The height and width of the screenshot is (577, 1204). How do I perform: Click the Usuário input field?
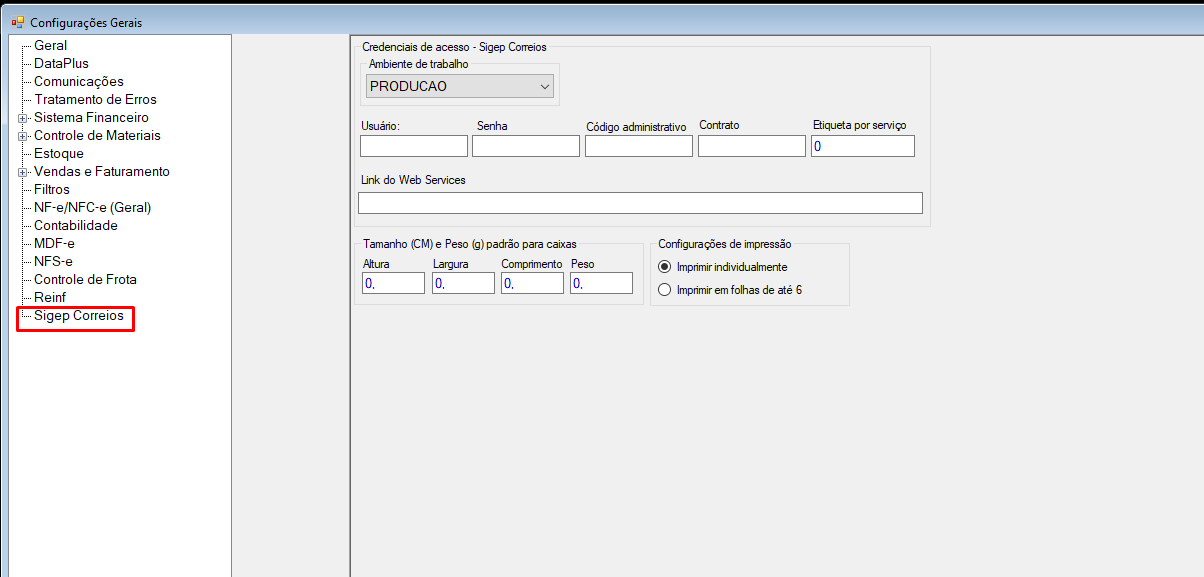point(414,146)
